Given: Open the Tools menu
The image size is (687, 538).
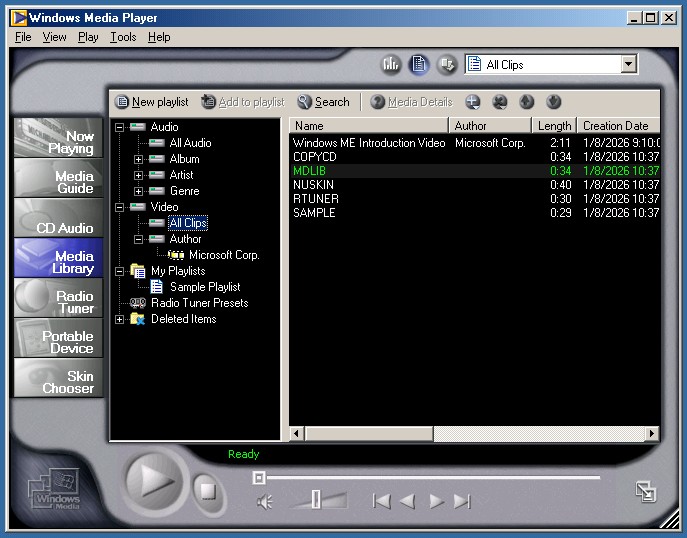Looking at the screenshot, I should tap(123, 37).
